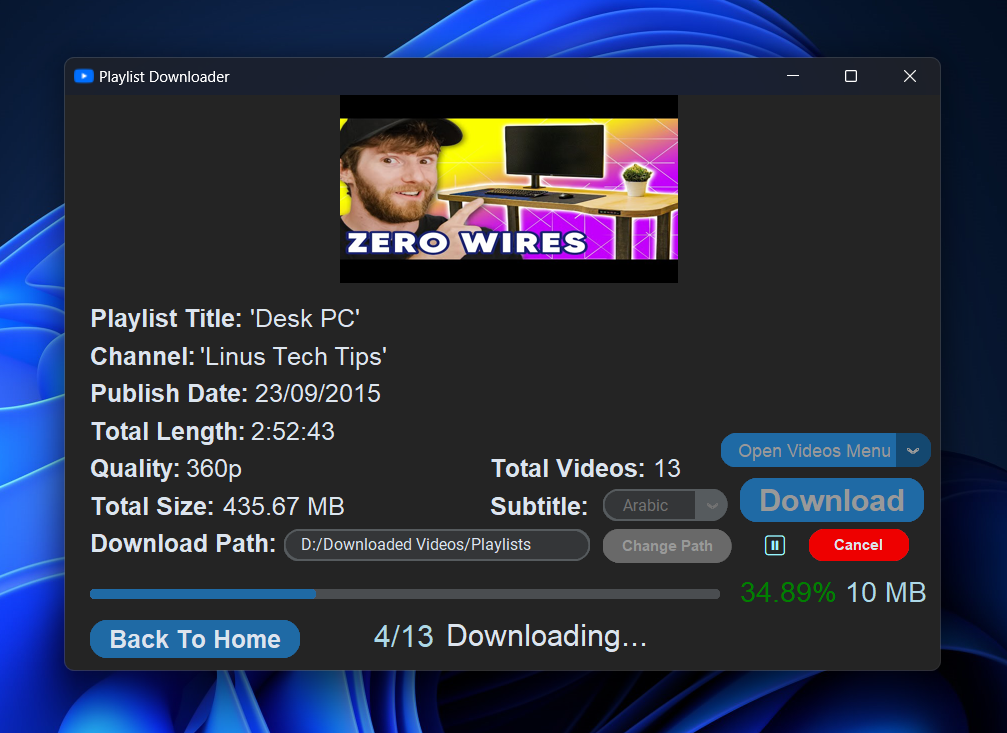Viewport: 1007px width, 733px height.
Task: Click the green 34.89% progress percentage
Action: (x=788, y=593)
